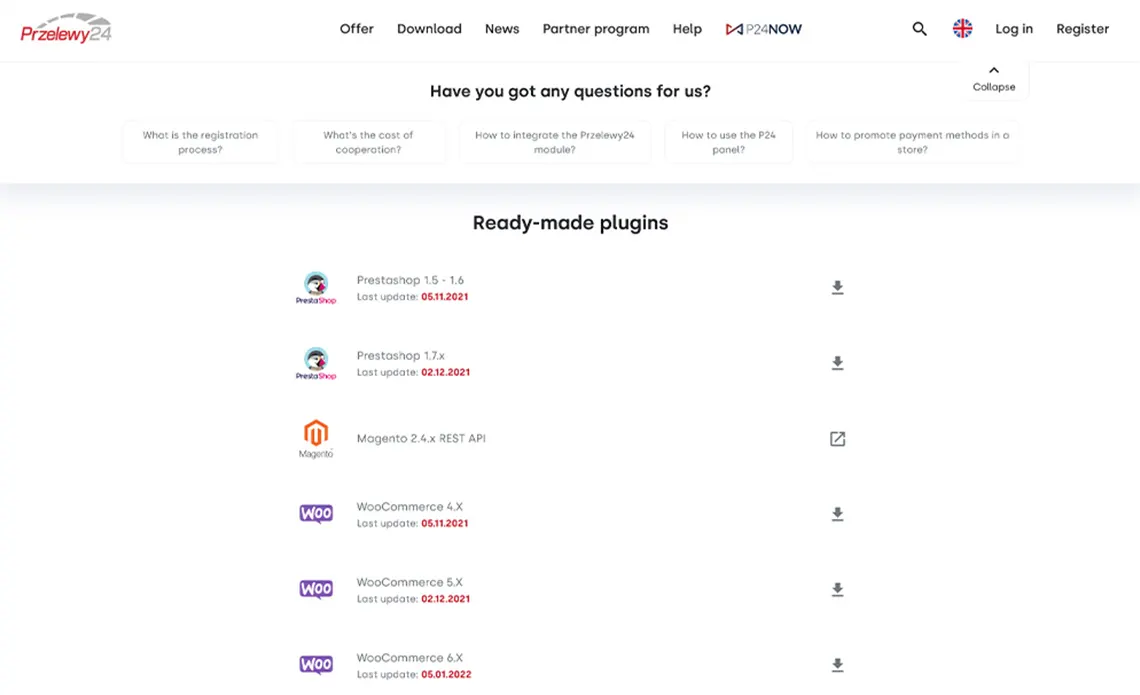Viewport: 1140px width, 695px height.
Task: Select 'How to promote payment methods in a store?'
Action: pyautogui.click(x=912, y=142)
